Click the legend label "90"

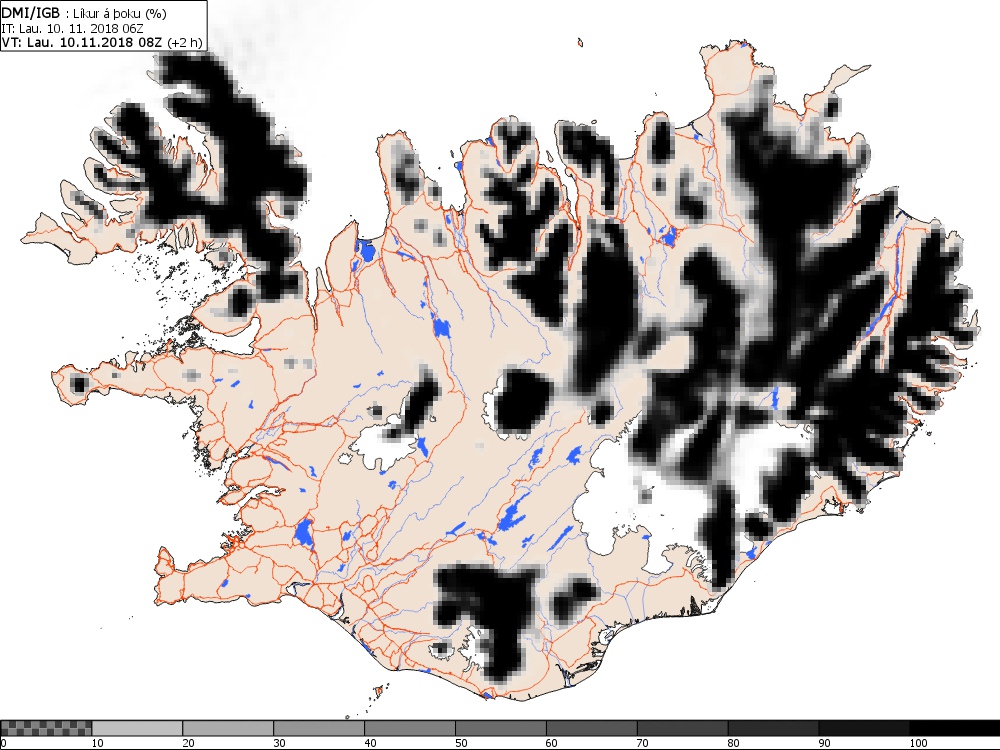pos(825,743)
